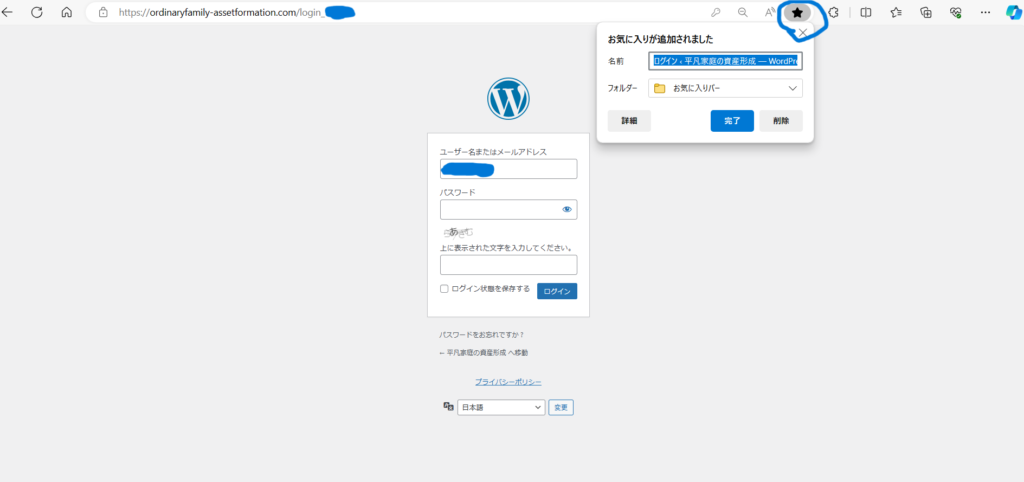The height and width of the screenshot is (482, 1024).
Task: Click the あきむ captcha image
Action: coord(458,233)
